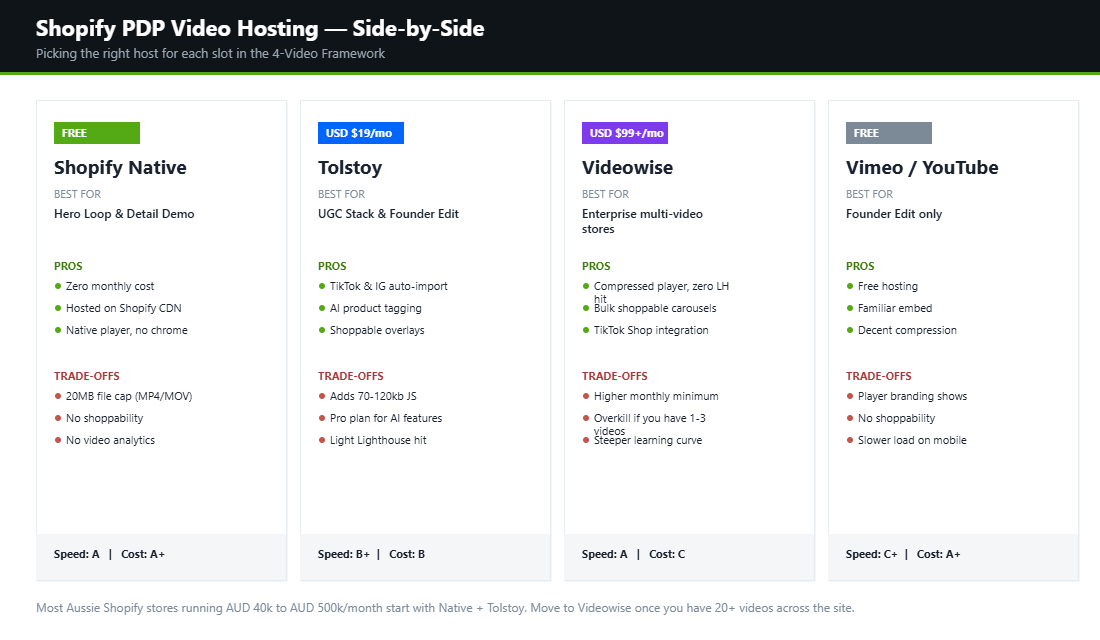Select the Vimeo / YouTube heading

pyautogui.click(x=922, y=168)
